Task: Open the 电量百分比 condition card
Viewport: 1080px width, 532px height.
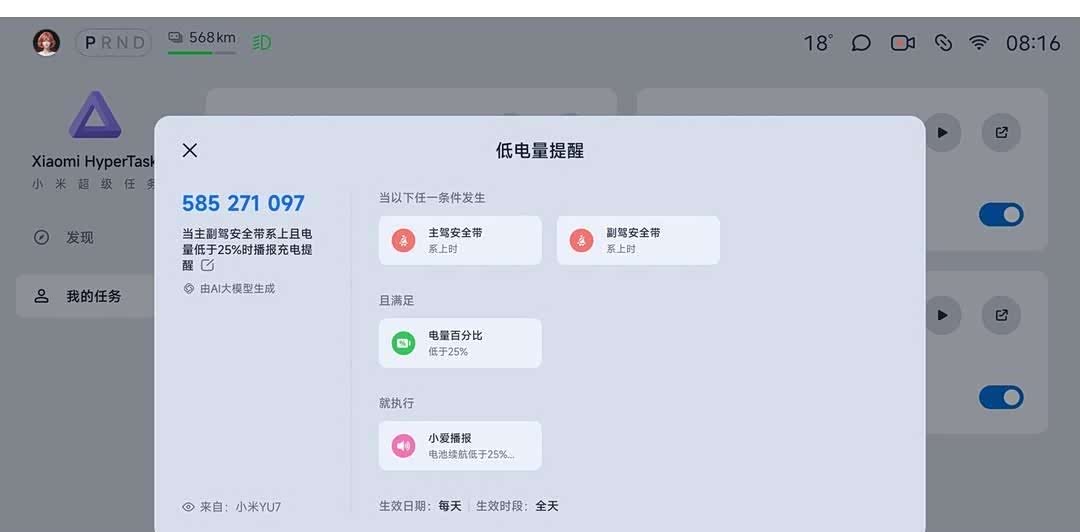Action: 460,343
